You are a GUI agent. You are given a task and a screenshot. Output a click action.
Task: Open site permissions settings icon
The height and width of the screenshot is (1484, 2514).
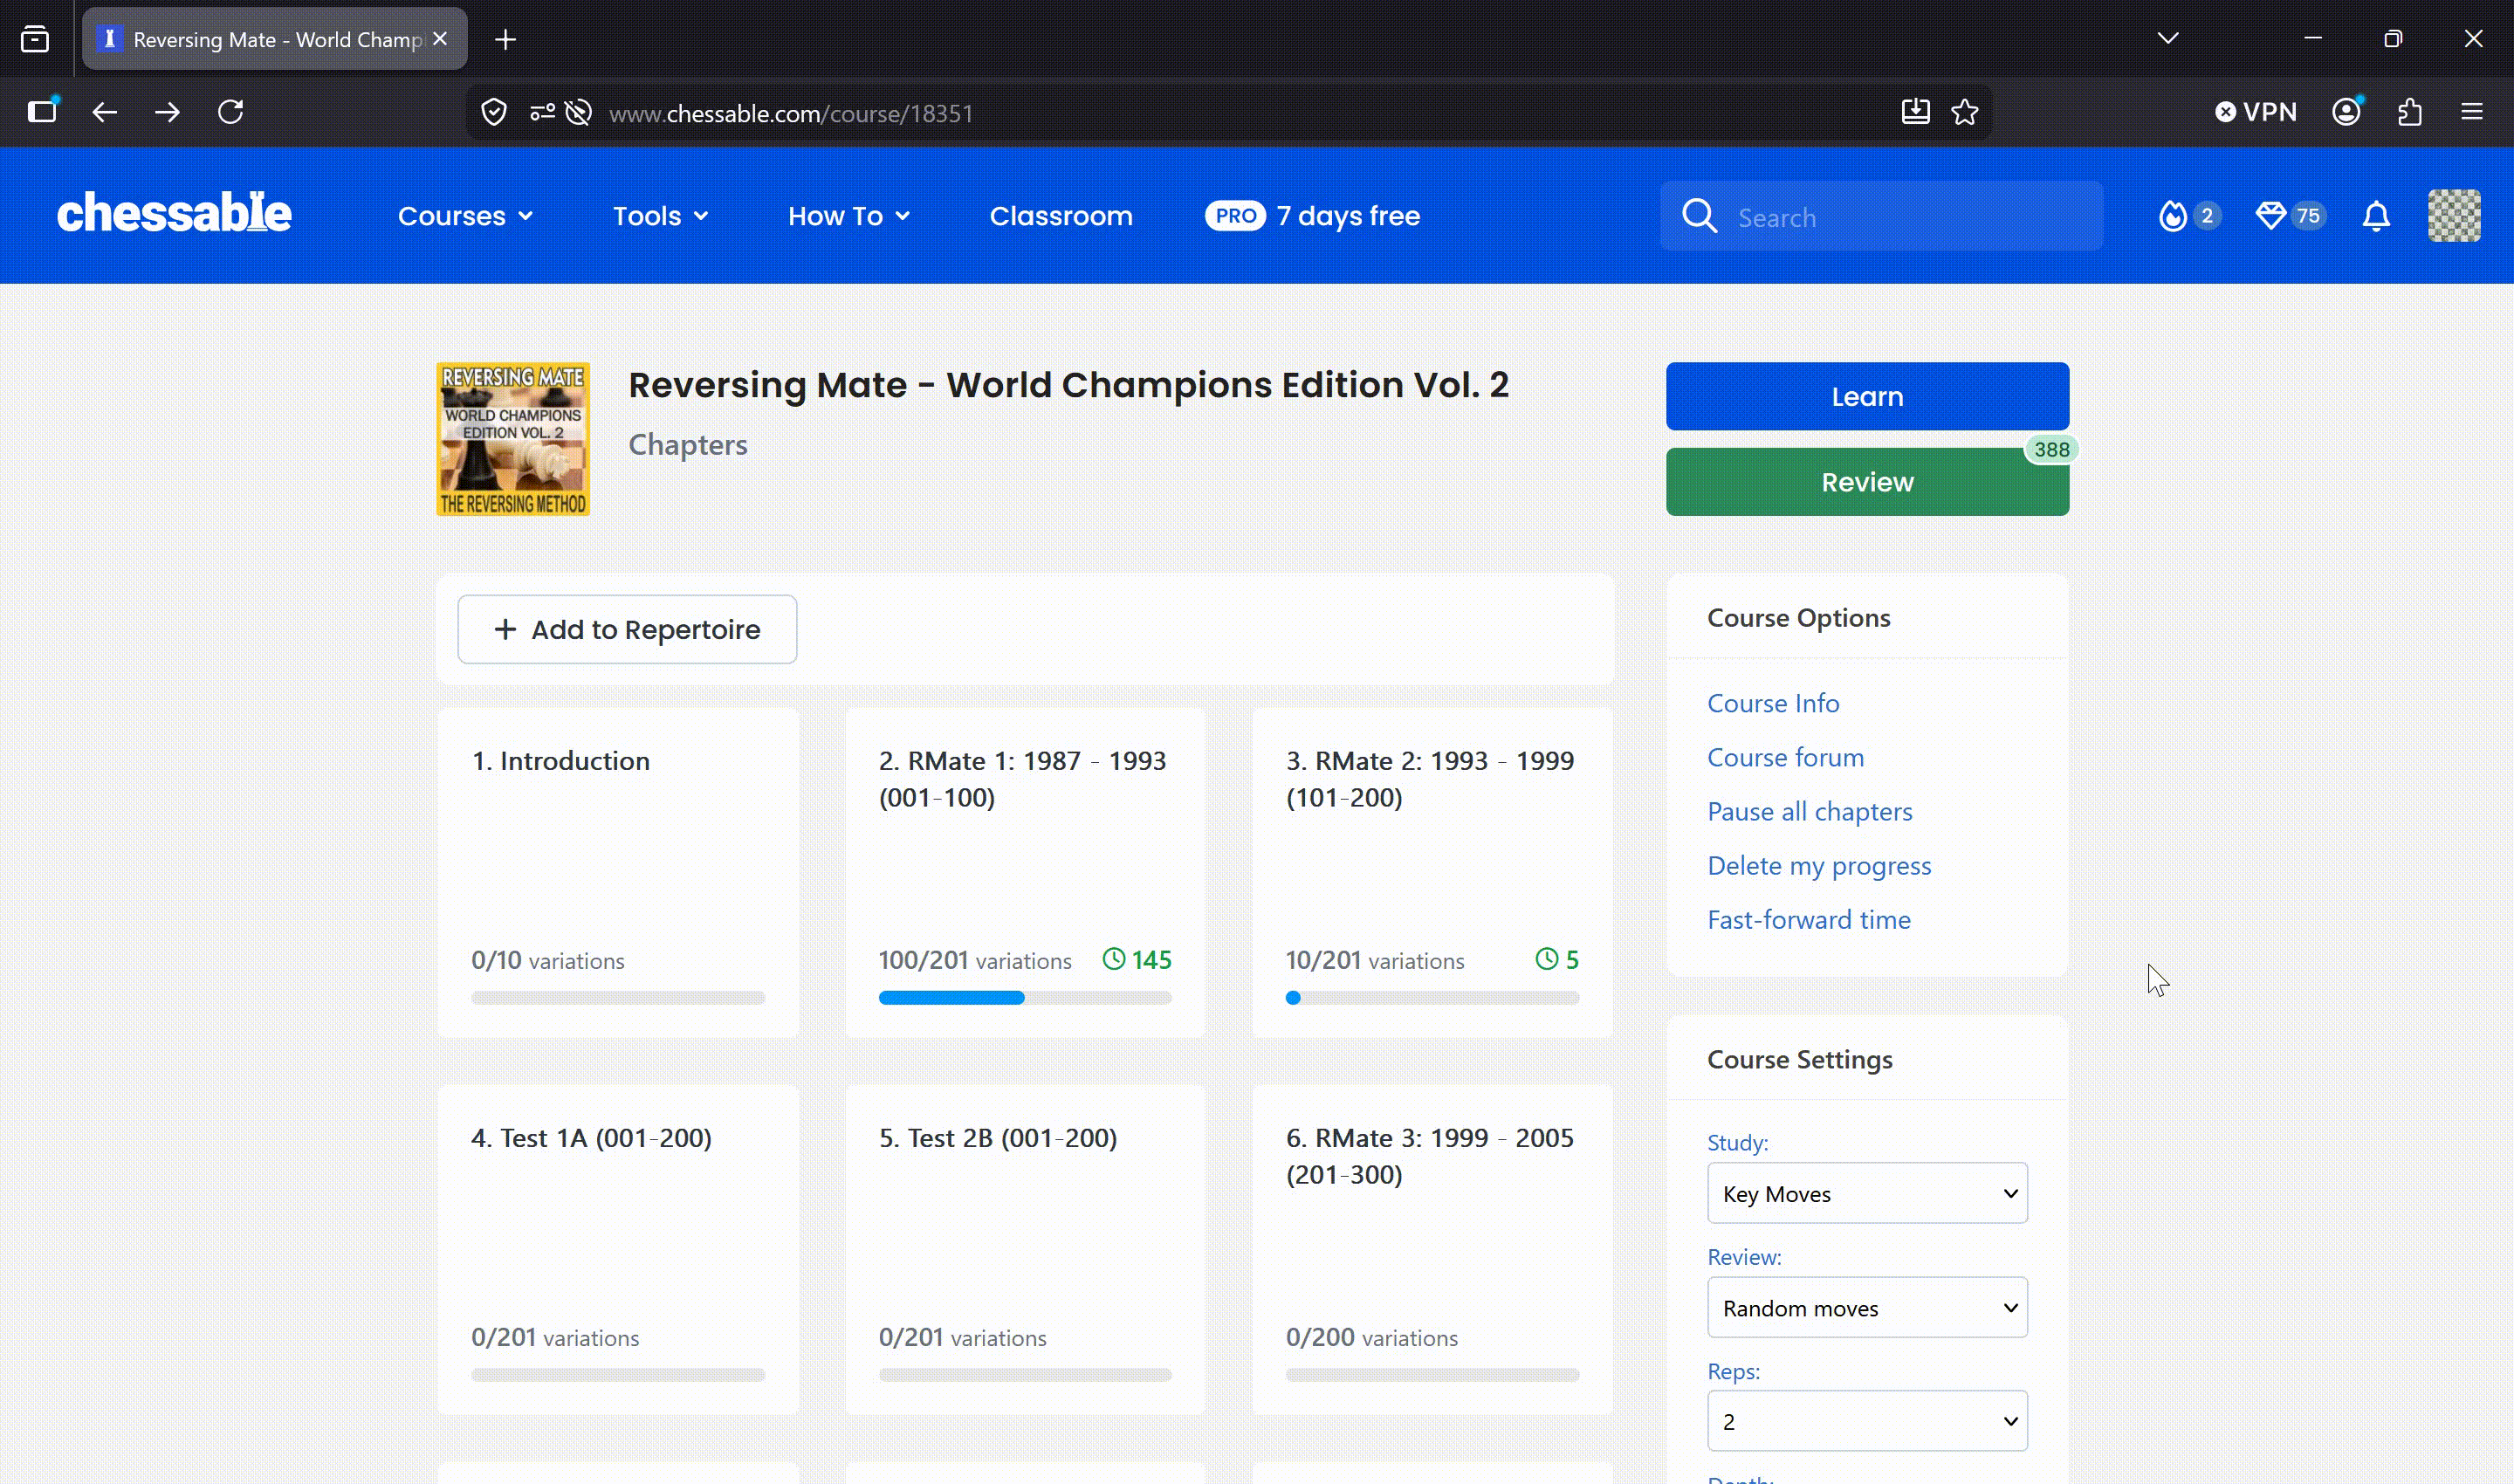click(x=542, y=113)
